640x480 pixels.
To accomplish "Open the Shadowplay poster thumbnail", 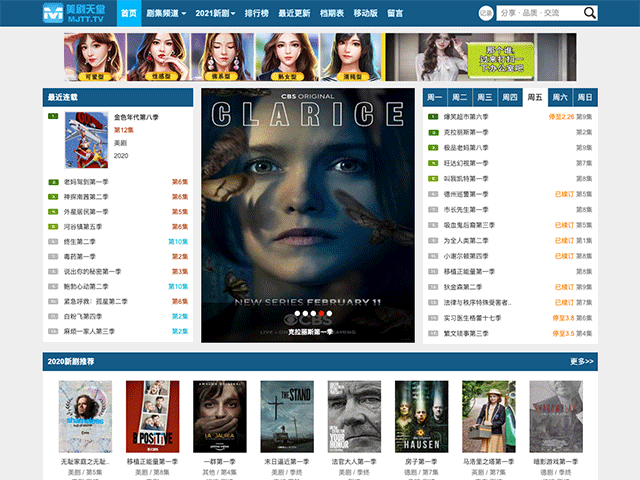I will tap(556, 416).
